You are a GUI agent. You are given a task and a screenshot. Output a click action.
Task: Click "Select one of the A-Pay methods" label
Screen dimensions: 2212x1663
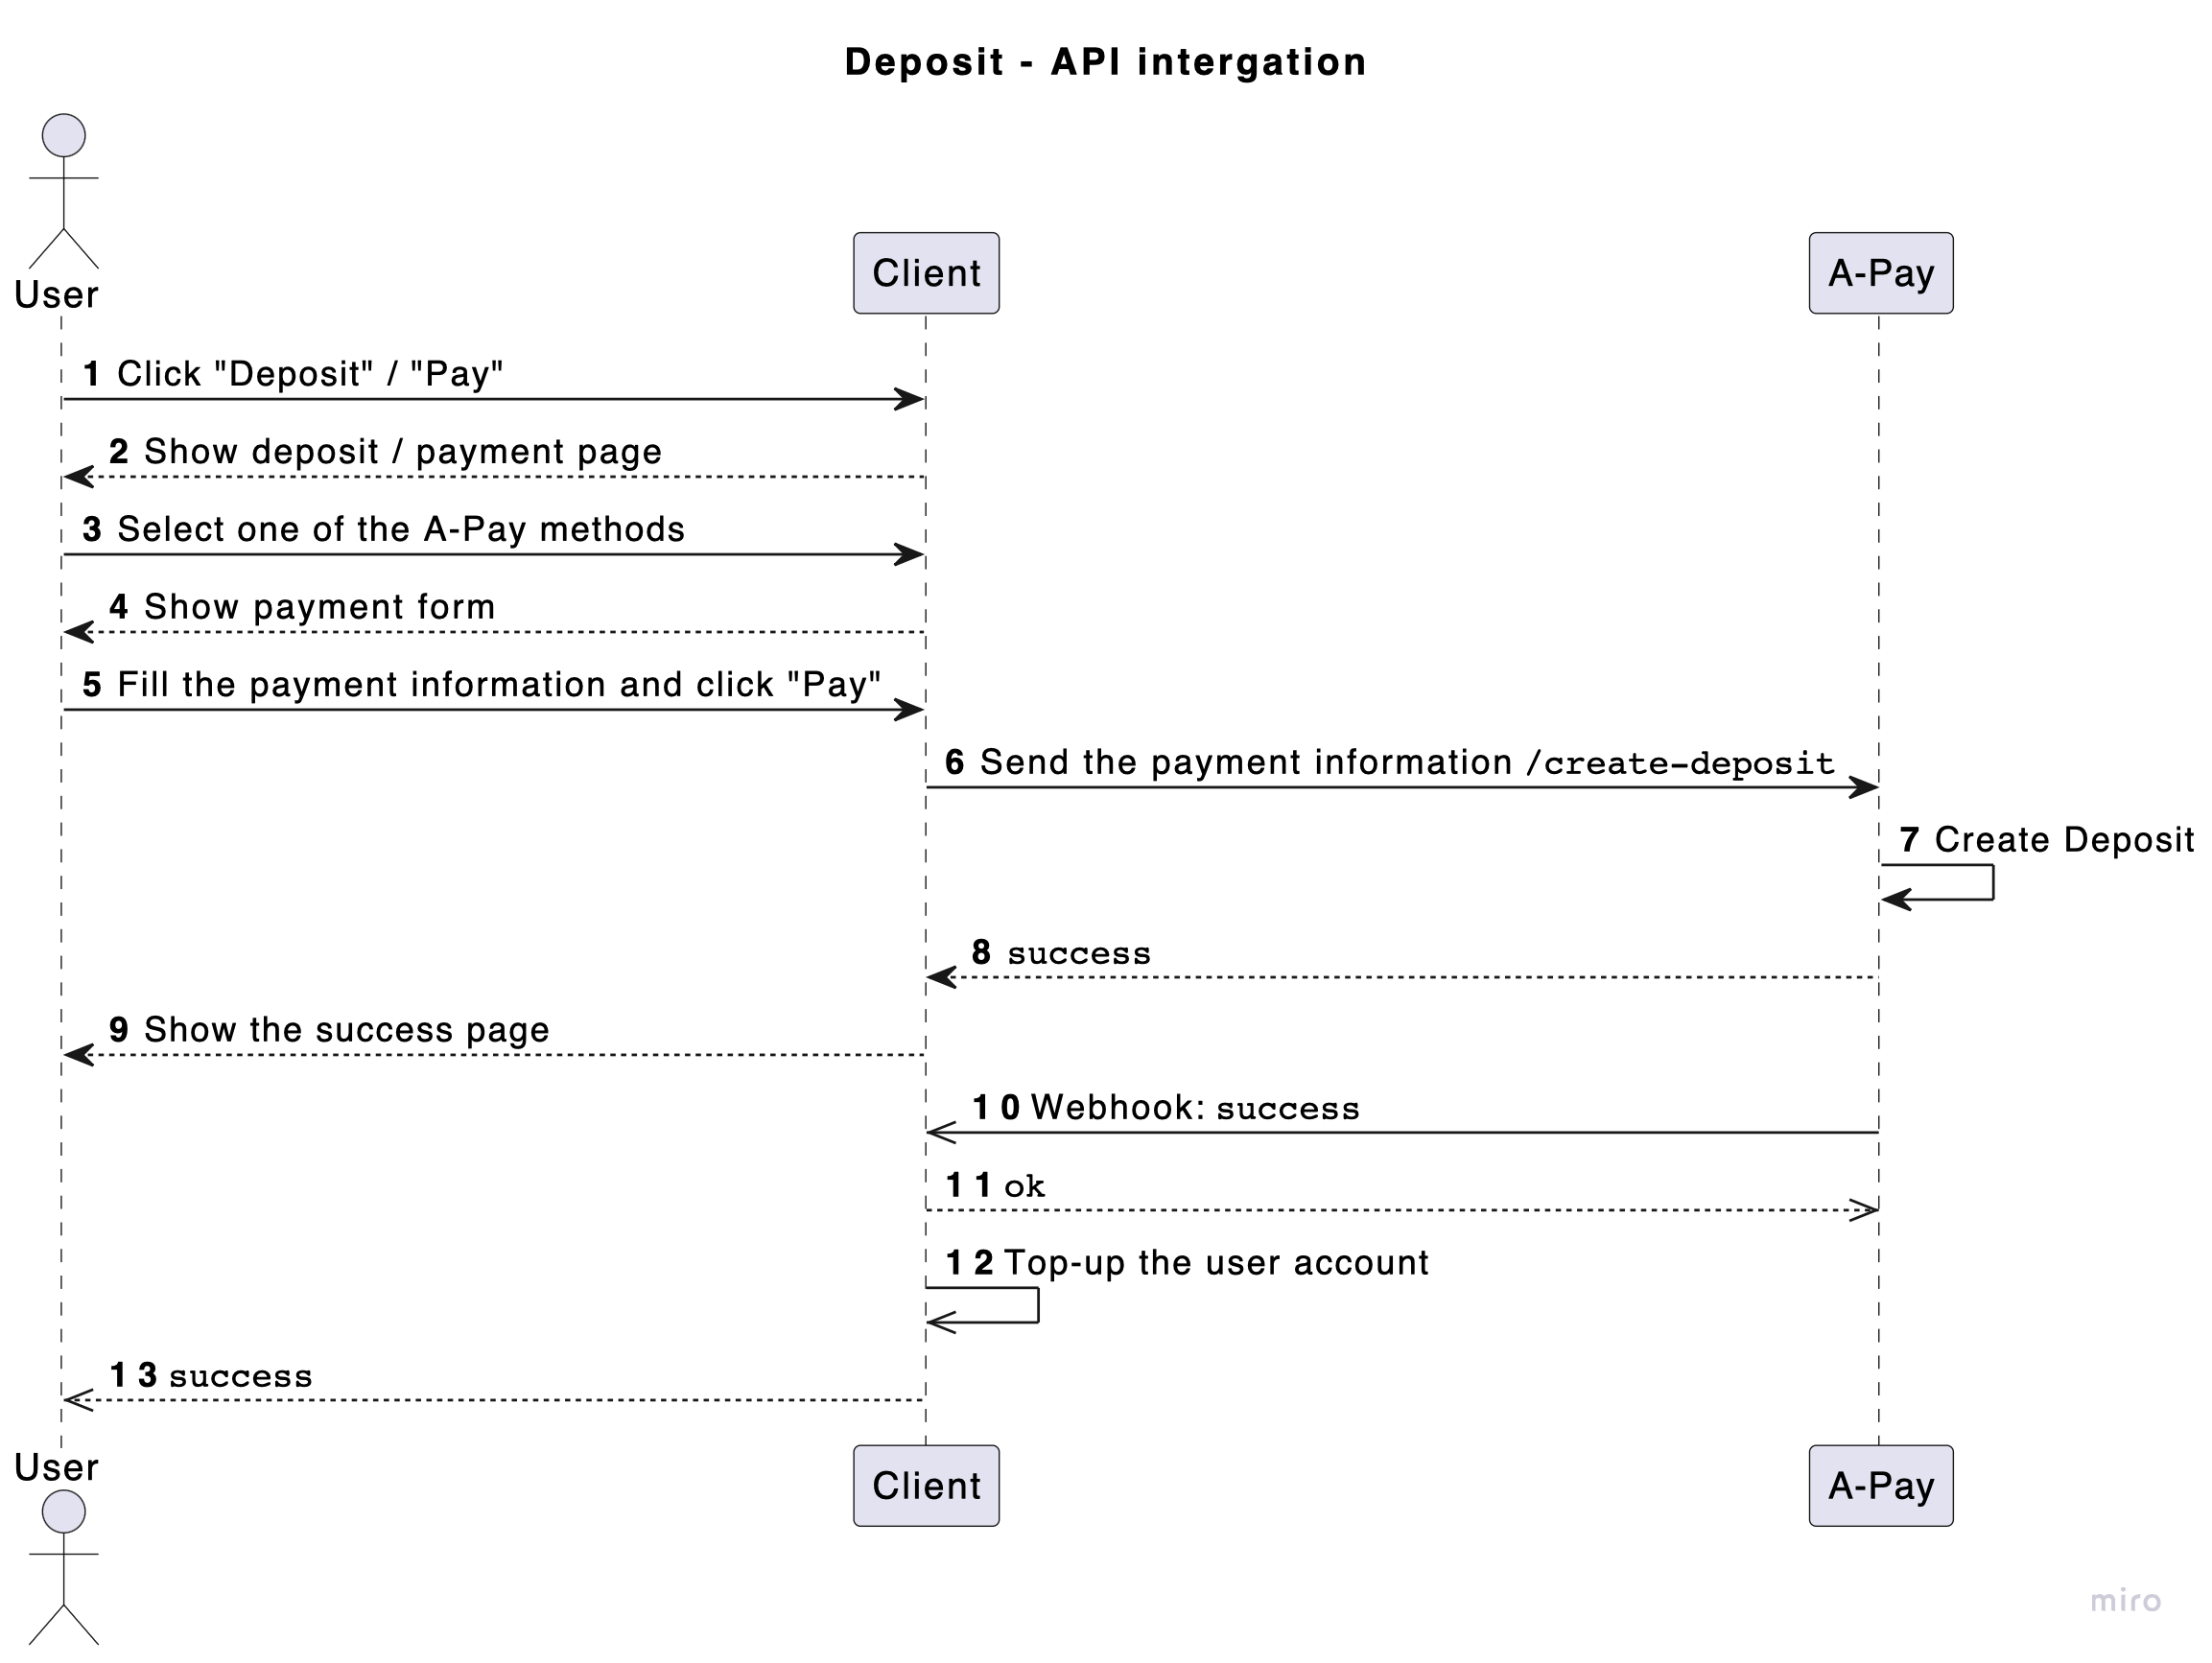[x=400, y=529]
